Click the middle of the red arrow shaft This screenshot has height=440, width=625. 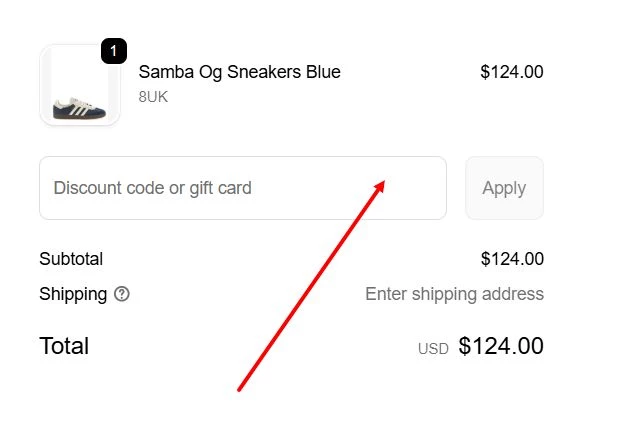(311, 285)
